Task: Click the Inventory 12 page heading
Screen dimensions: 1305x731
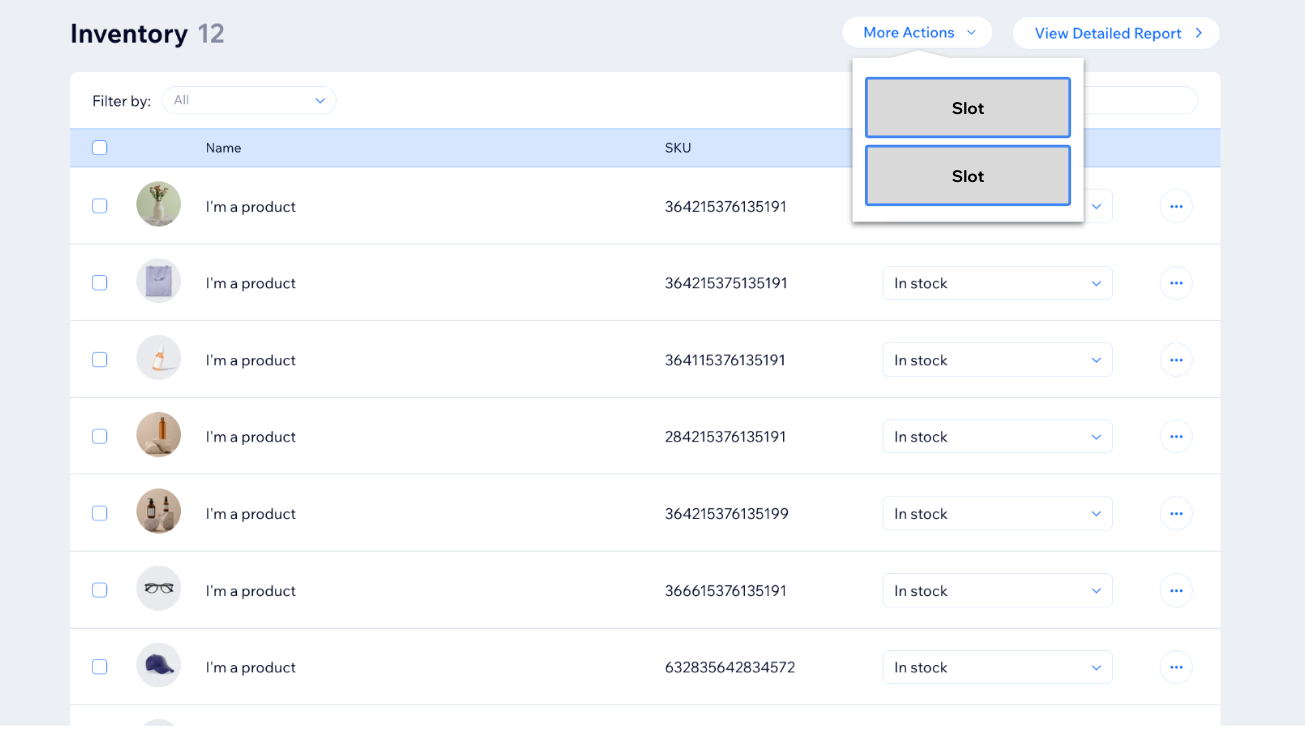Action: click(x=147, y=34)
